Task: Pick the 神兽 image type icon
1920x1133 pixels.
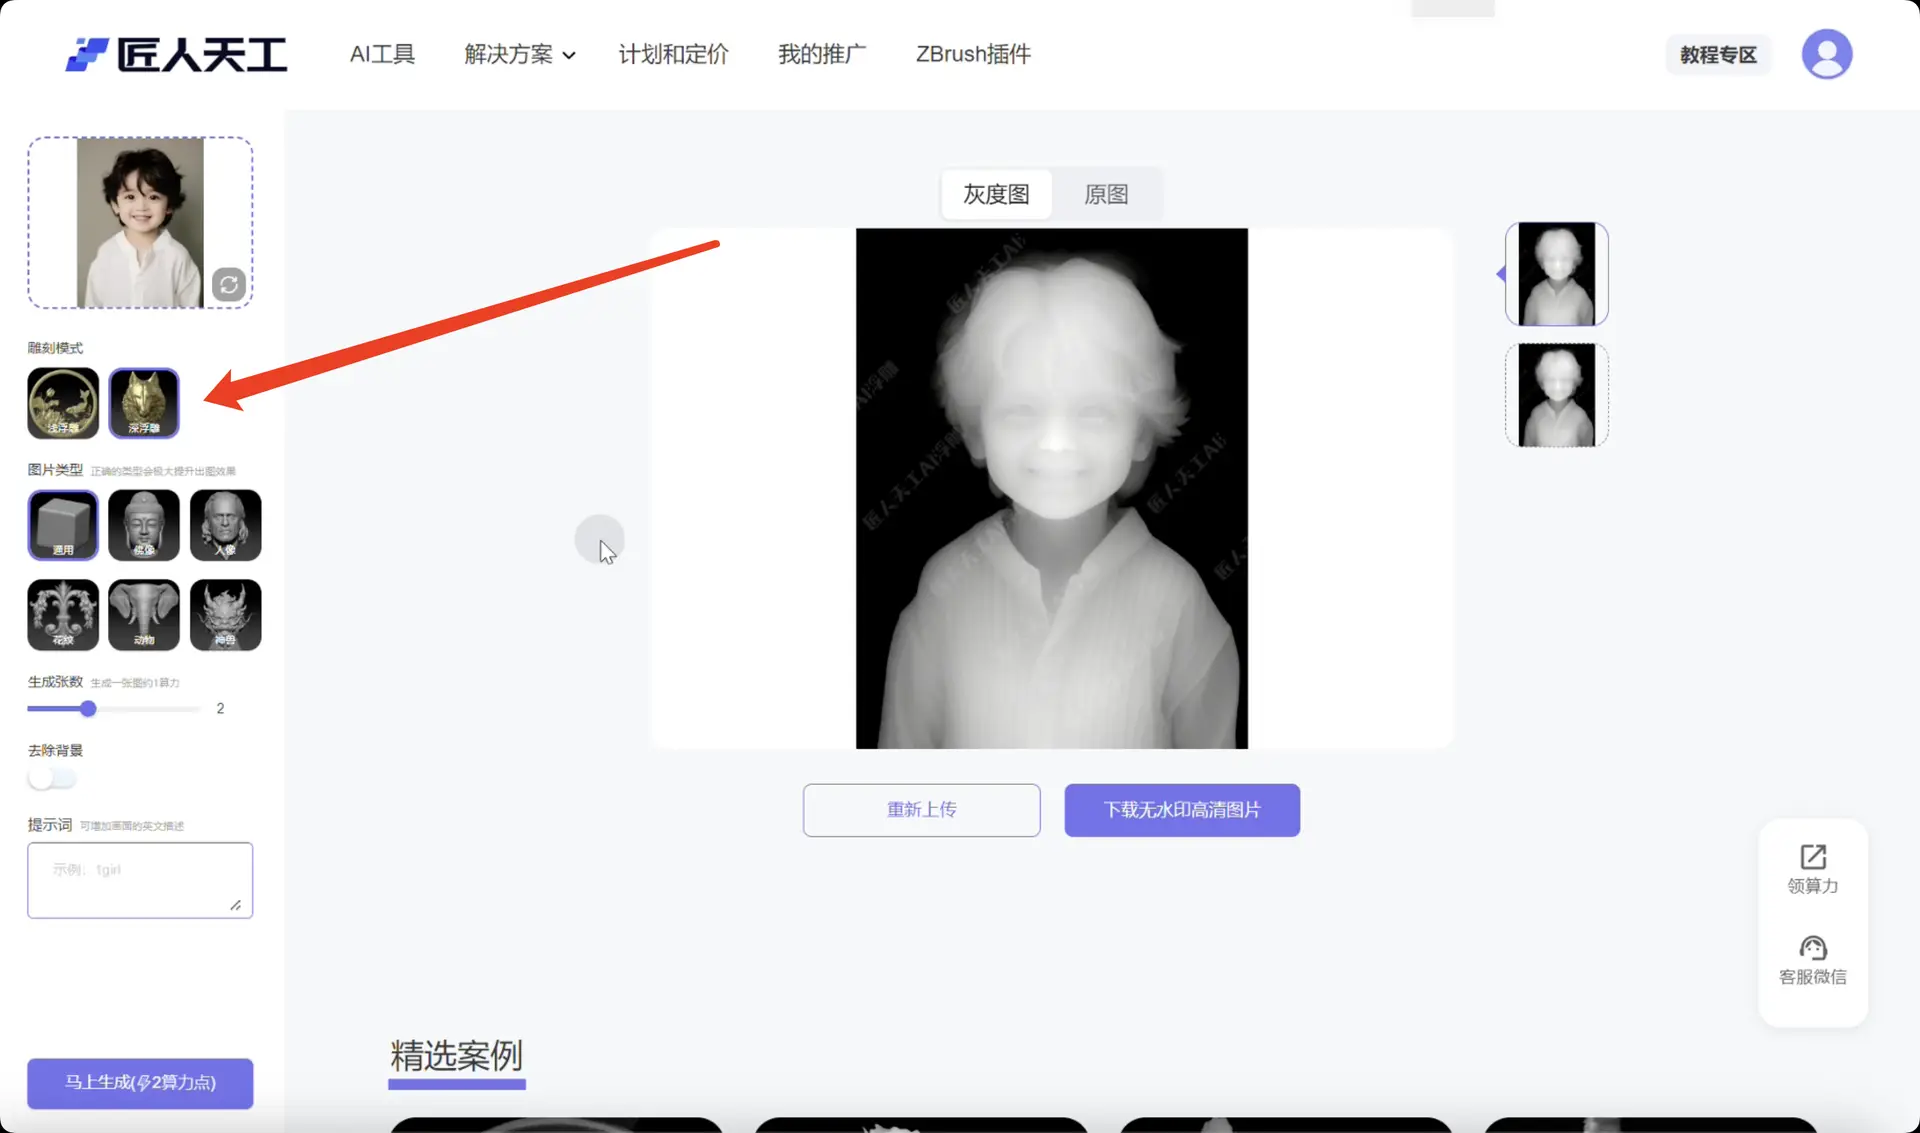Action: click(225, 615)
